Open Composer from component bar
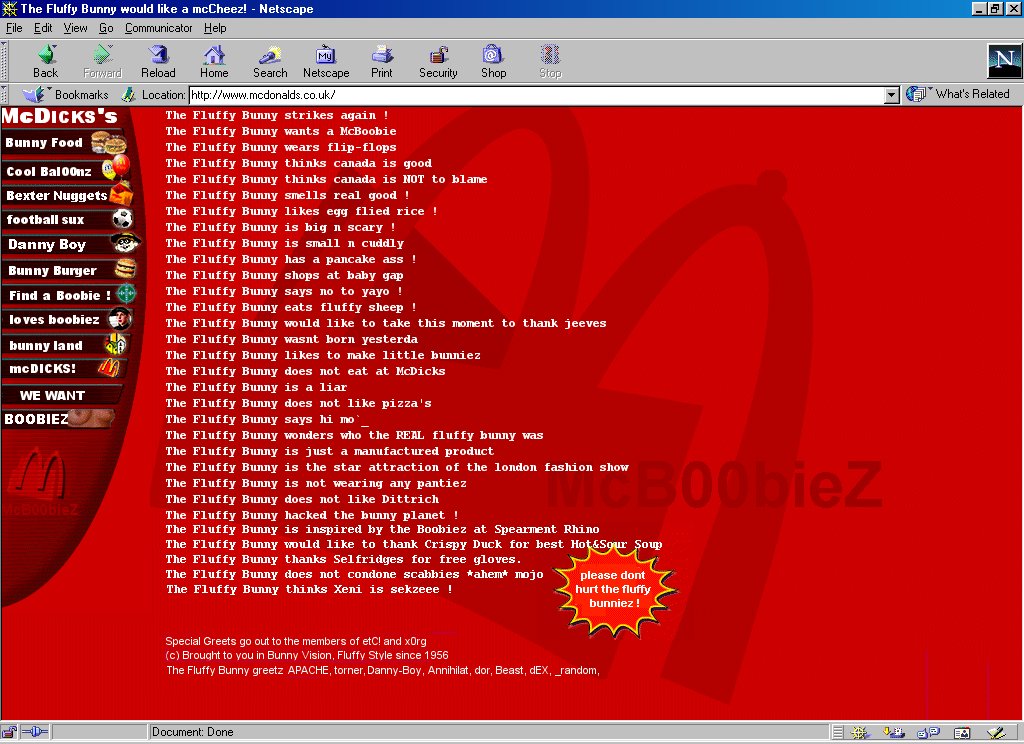Screen dimensions: 1024x744 (996, 733)
